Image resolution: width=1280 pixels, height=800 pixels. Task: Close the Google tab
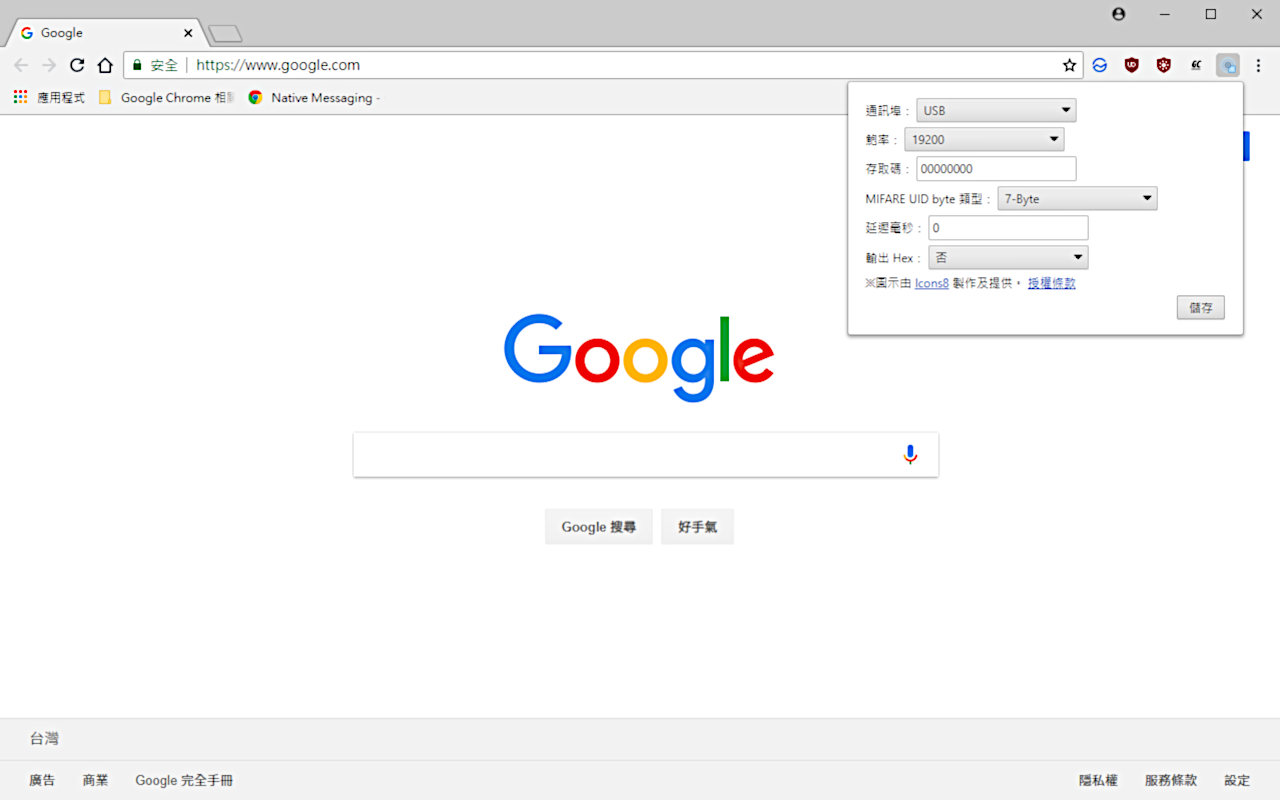point(188,33)
